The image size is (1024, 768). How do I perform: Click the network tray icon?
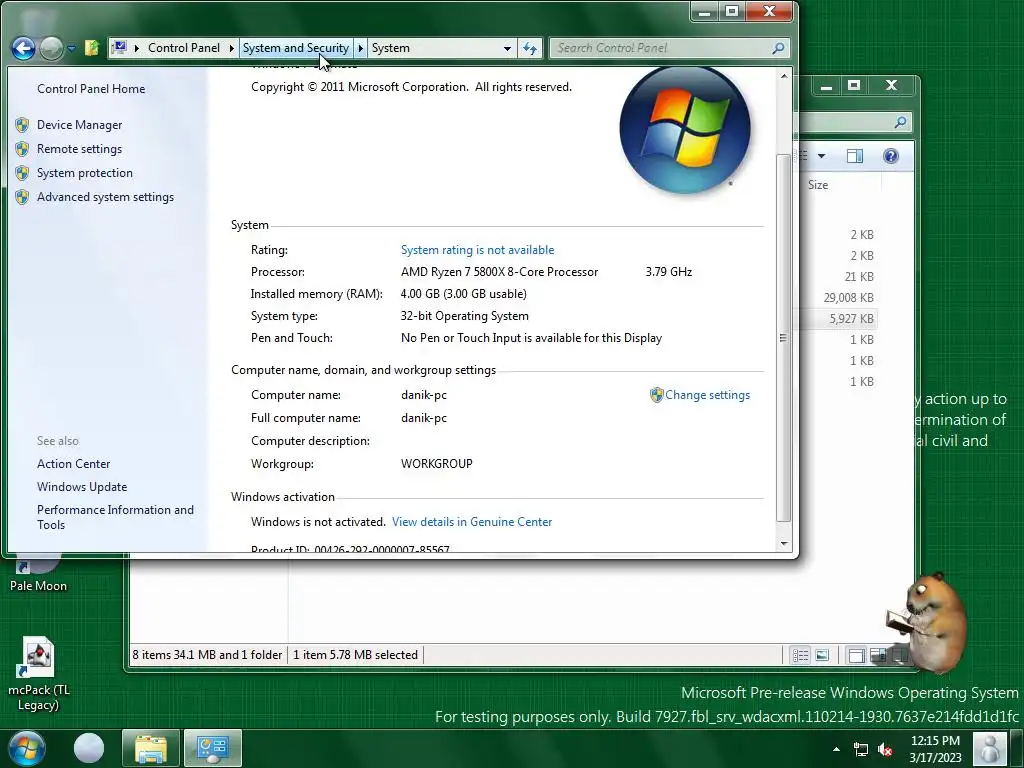tap(861, 750)
